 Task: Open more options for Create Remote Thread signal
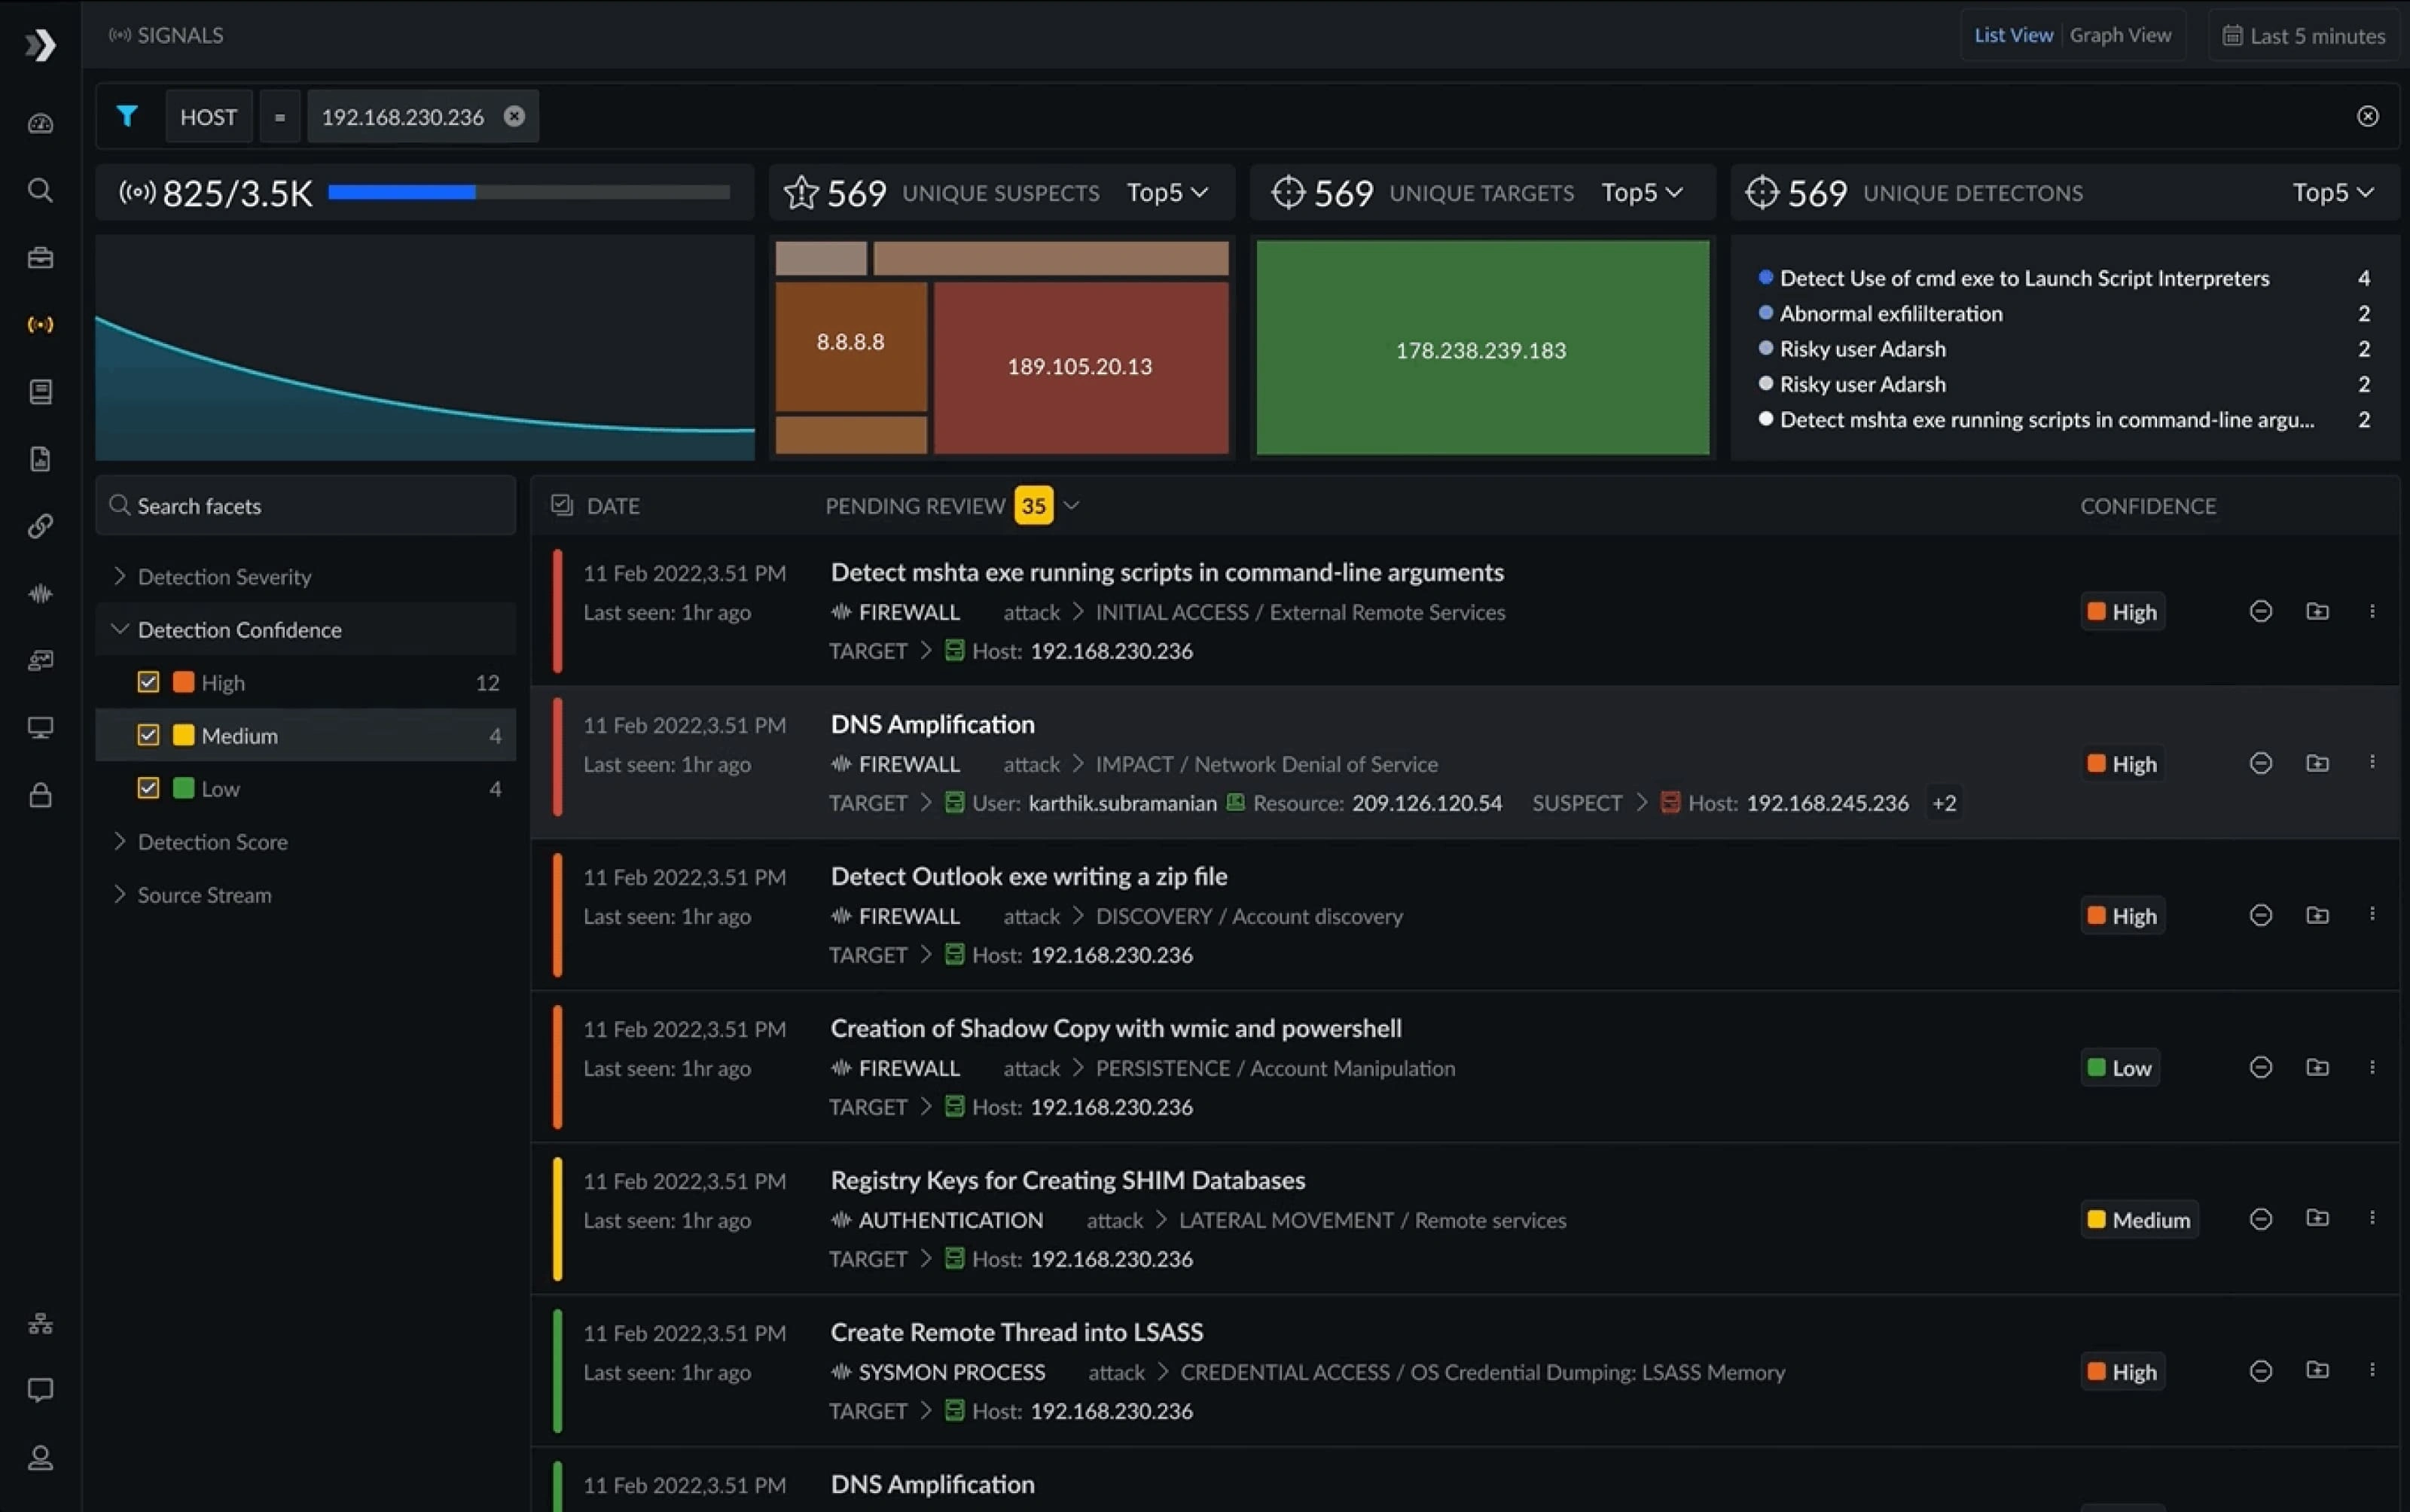click(2372, 1370)
